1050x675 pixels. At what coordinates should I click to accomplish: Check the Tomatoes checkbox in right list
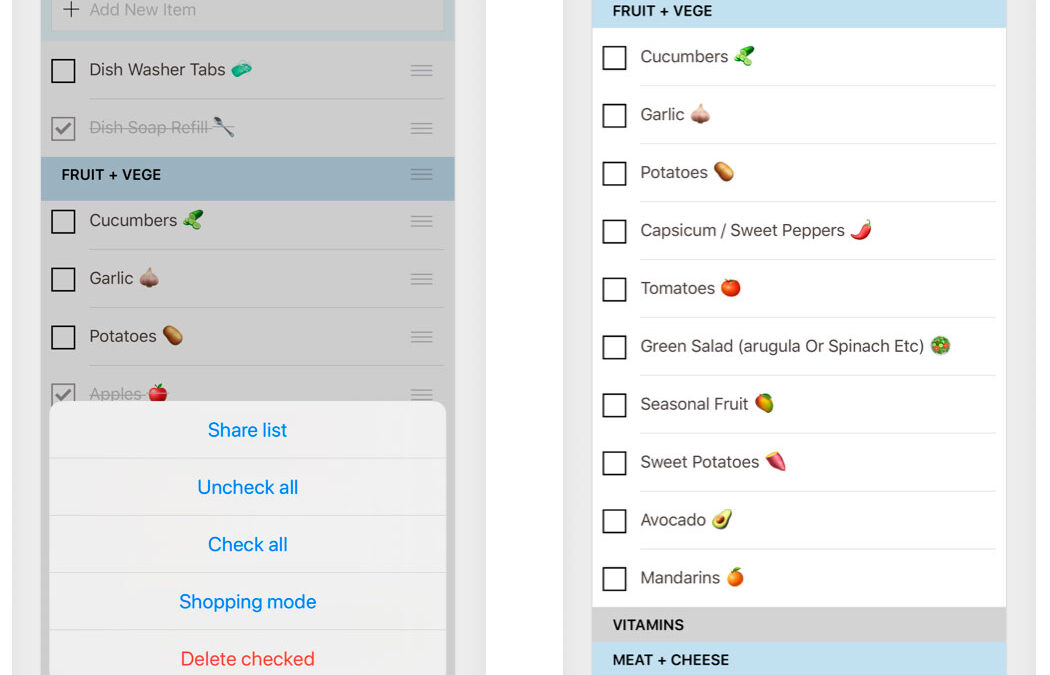pos(614,289)
